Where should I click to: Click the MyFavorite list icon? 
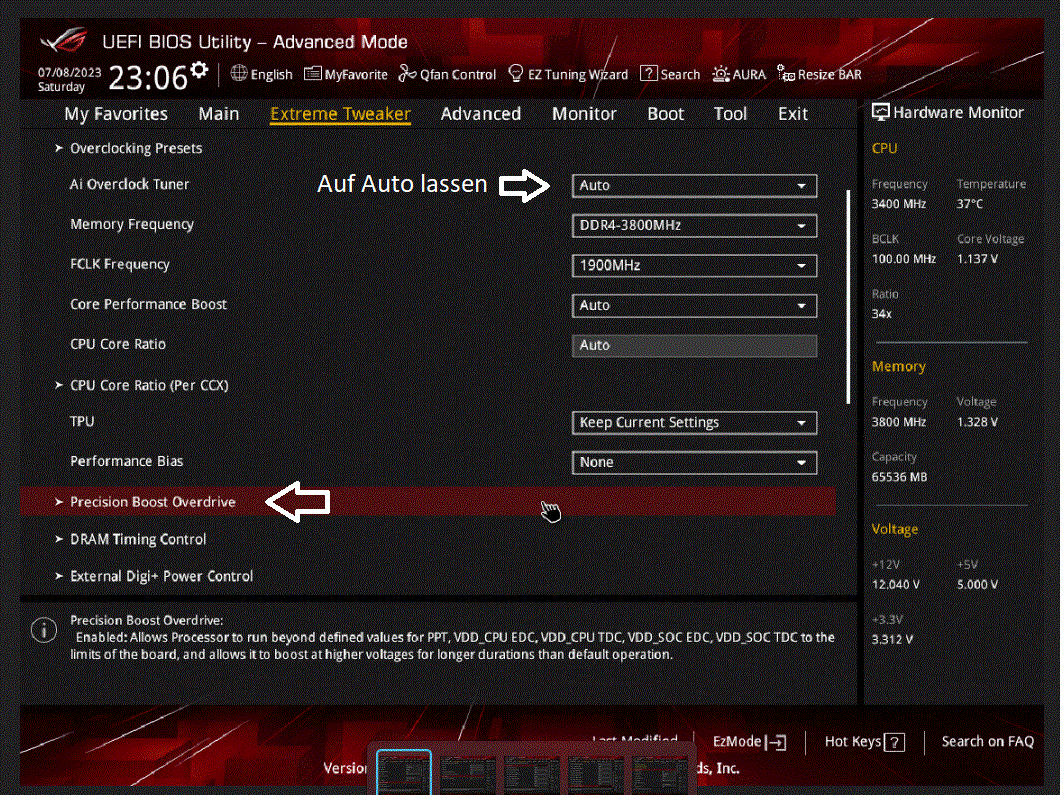click(x=312, y=74)
